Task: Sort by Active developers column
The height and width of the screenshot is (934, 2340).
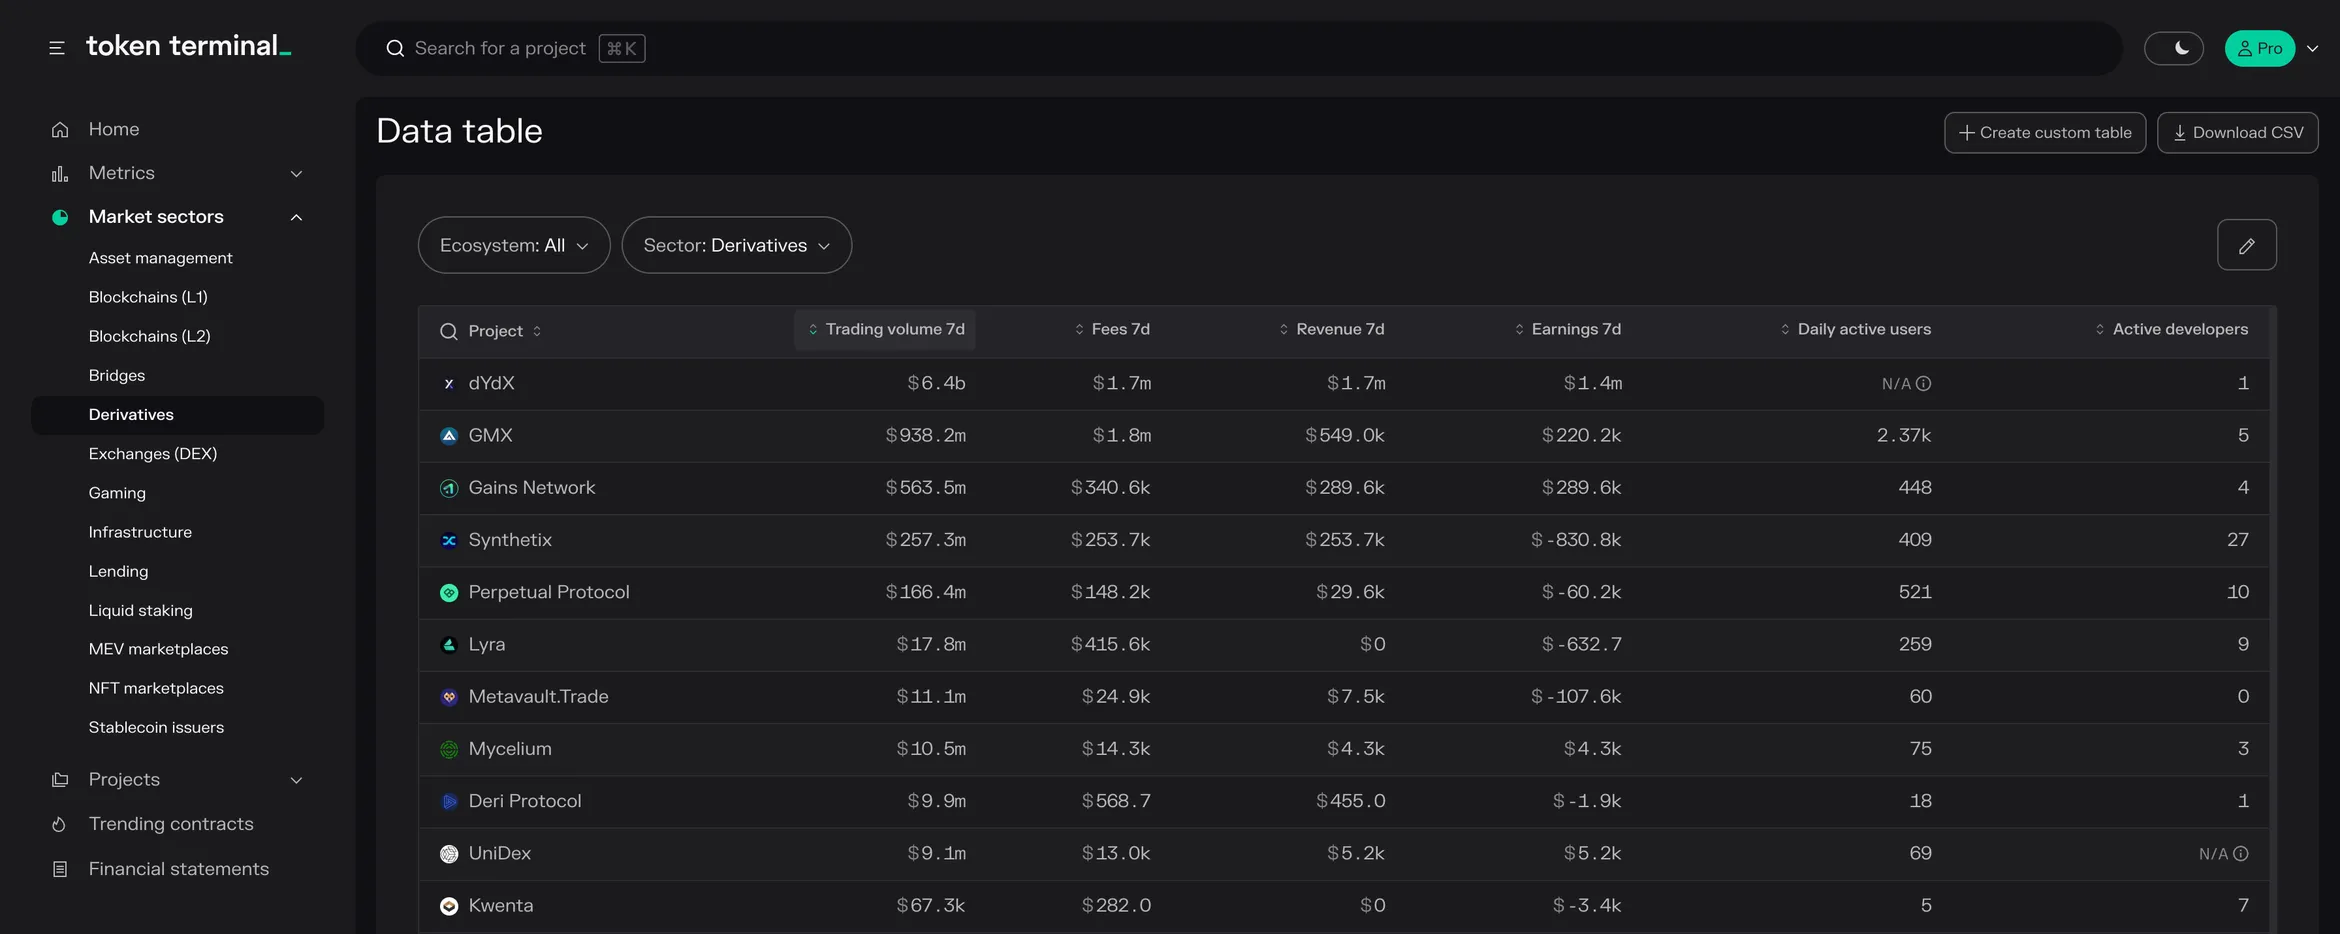Action: click(x=2171, y=330)
